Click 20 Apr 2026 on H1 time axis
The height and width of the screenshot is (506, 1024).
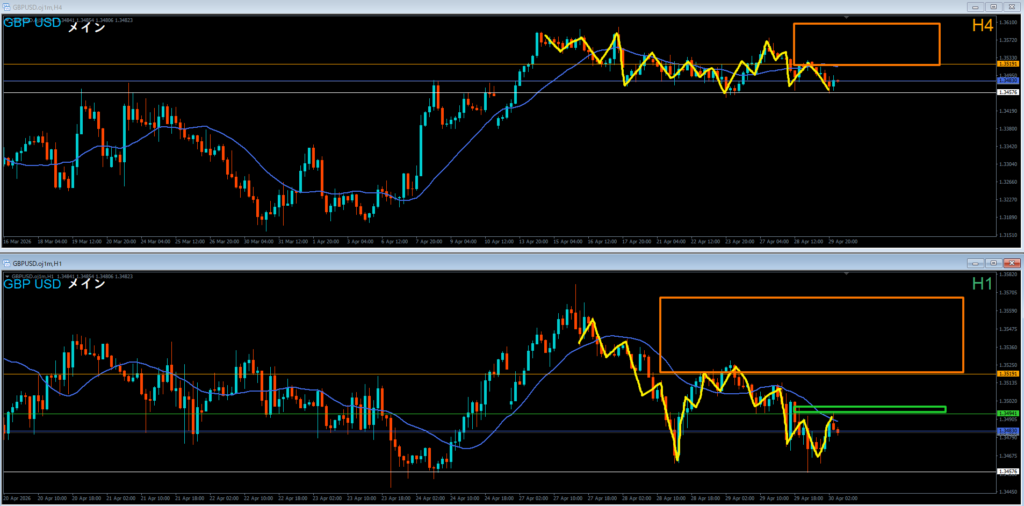18,498
